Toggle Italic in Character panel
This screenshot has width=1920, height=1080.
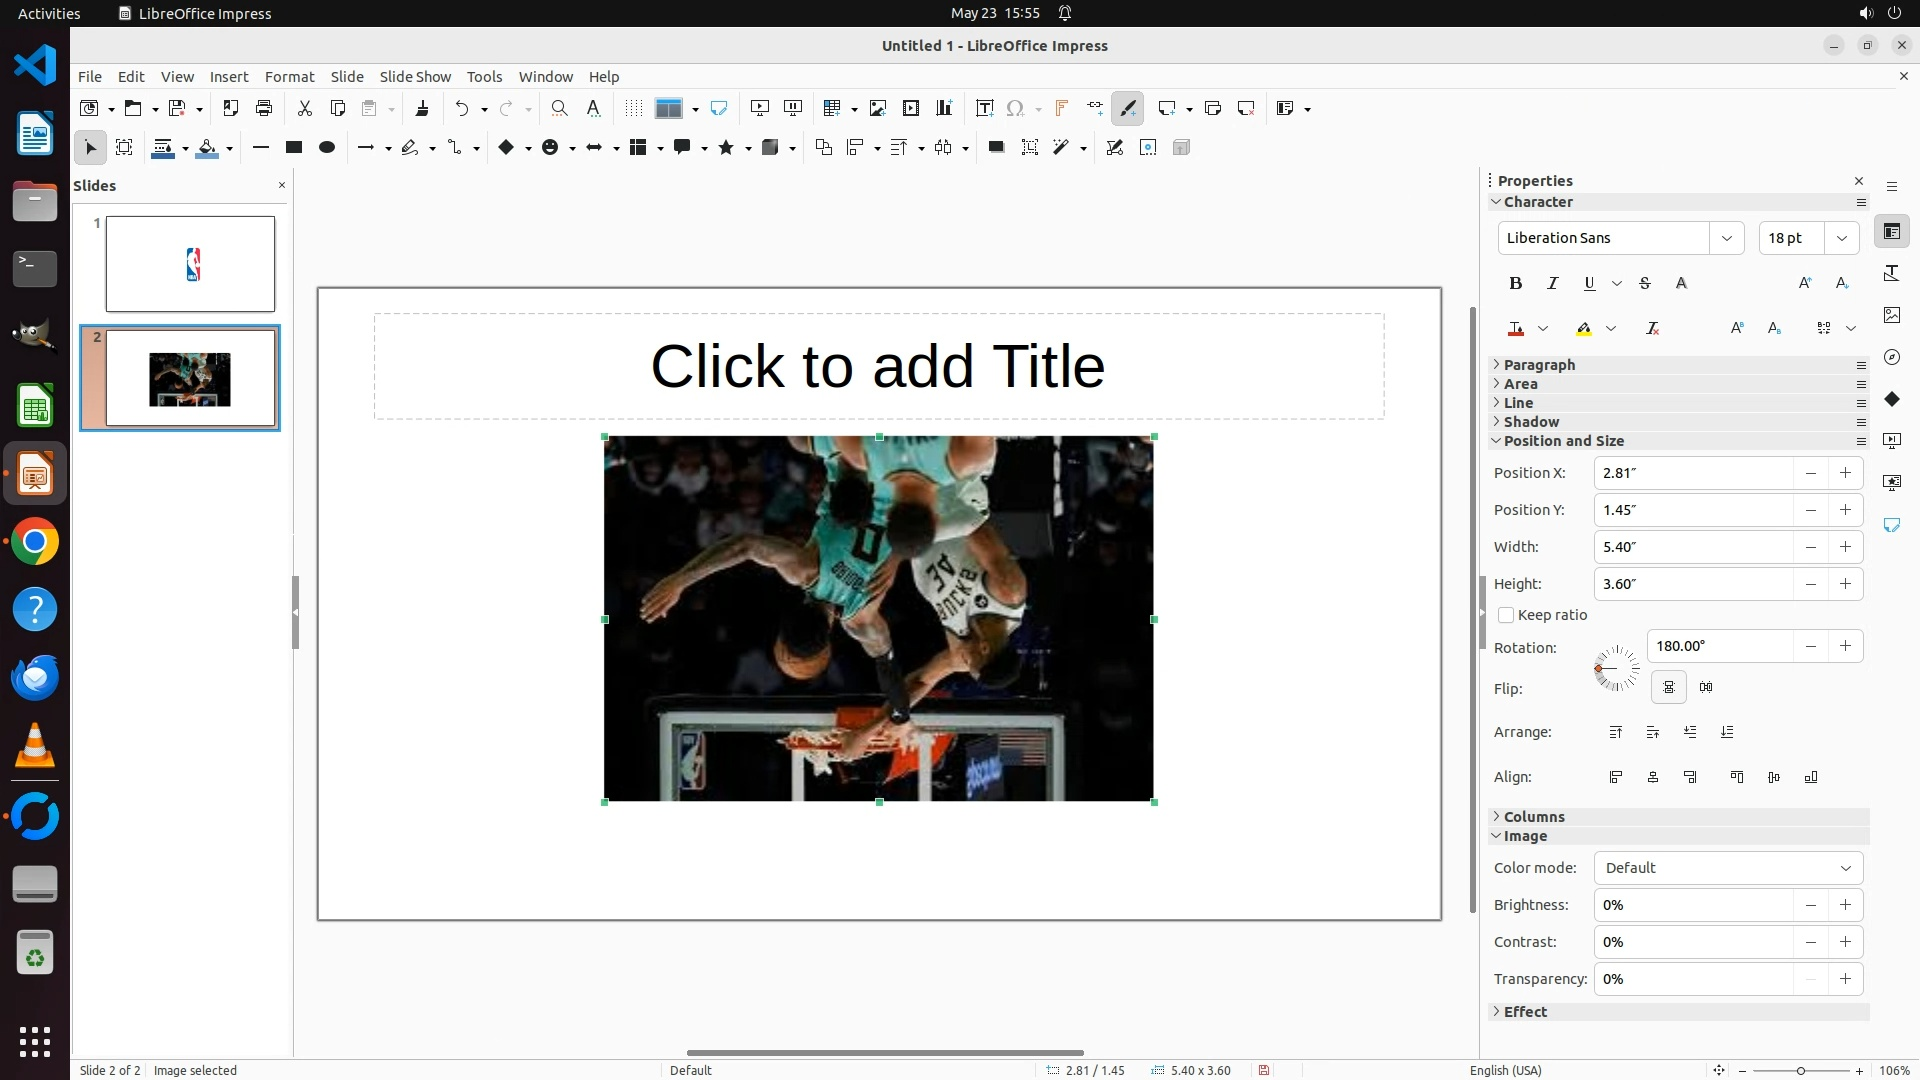pyautogui.click(x=1552, y=284)
